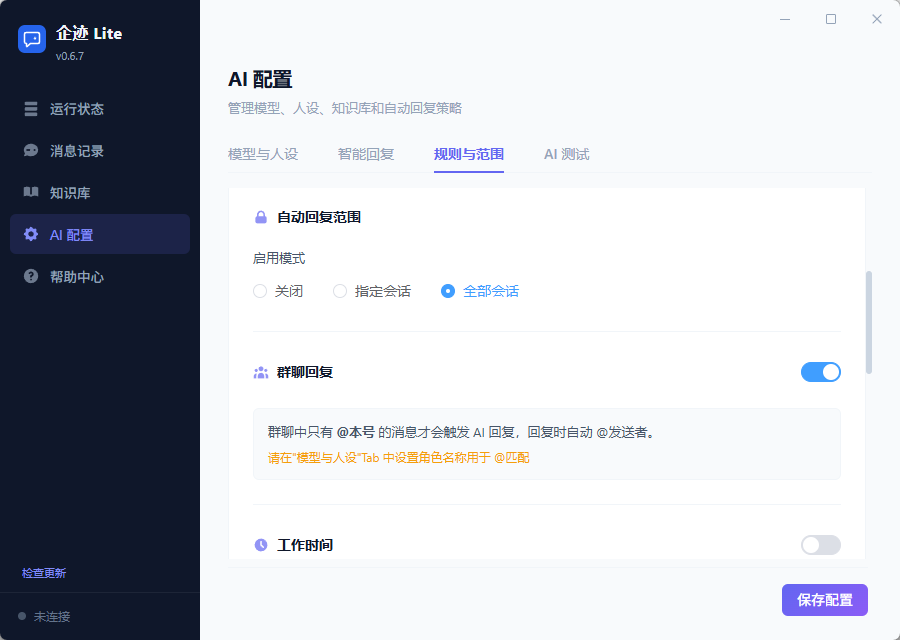
Task: Click the lock icon beside 自动回复范围
Action: point(261,215)
